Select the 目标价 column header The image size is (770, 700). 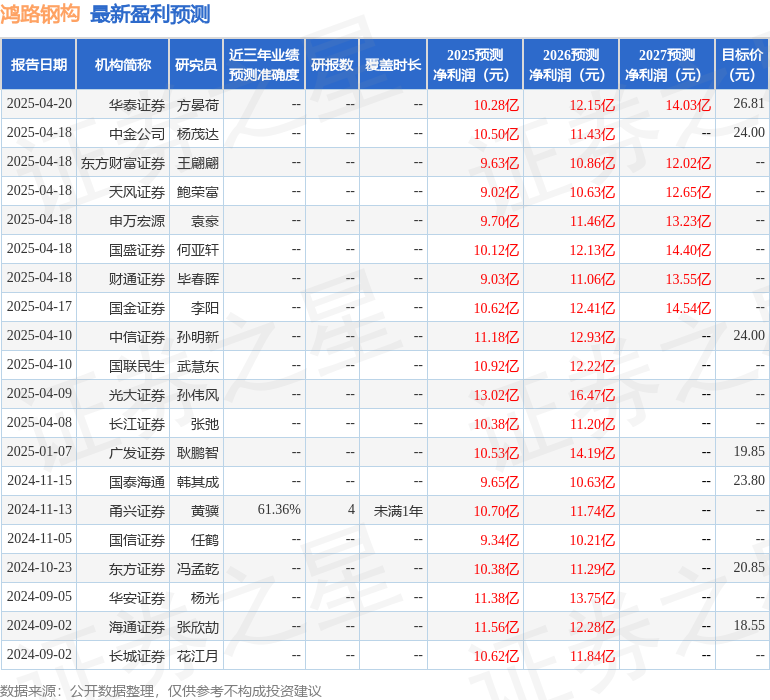coord(742,65)
